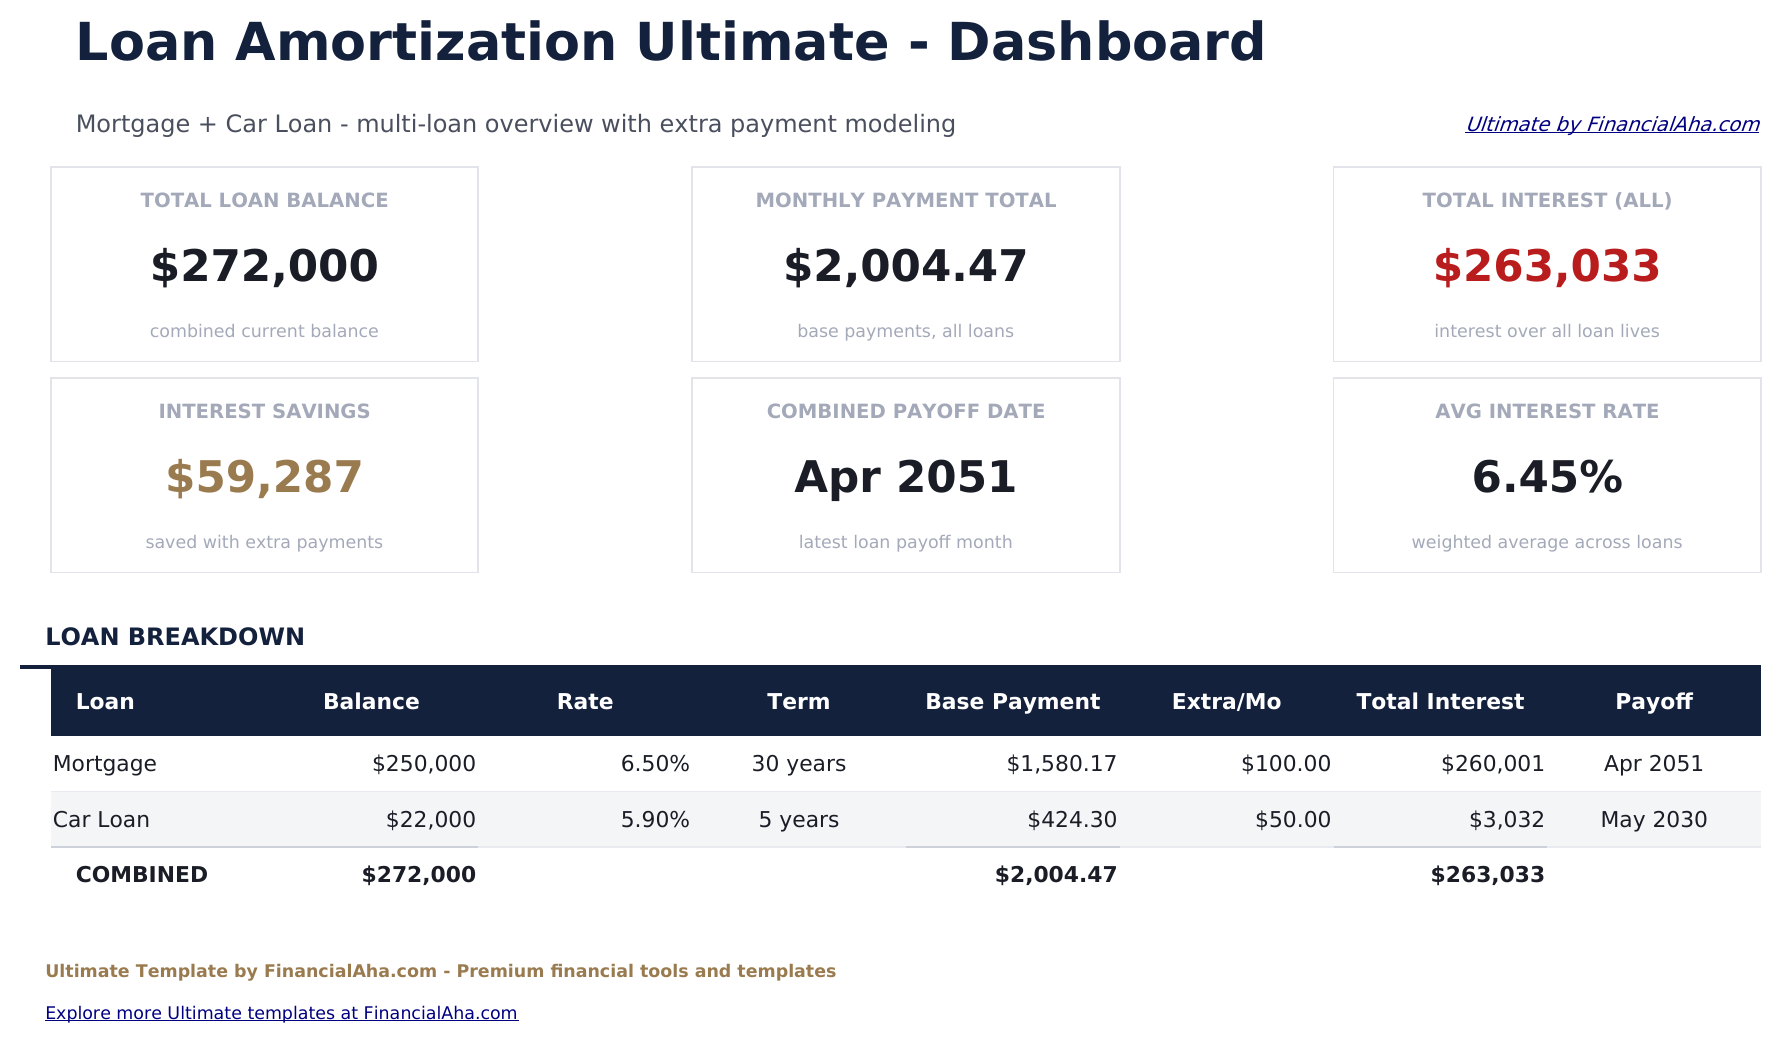
Task: Select the Total Interest (All) card
Action: pos(1546,263)
